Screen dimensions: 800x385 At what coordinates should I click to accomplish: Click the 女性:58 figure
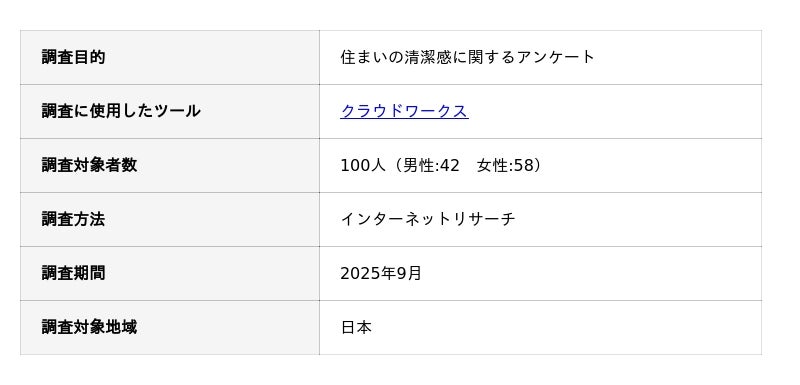click(x=505, y=165)
